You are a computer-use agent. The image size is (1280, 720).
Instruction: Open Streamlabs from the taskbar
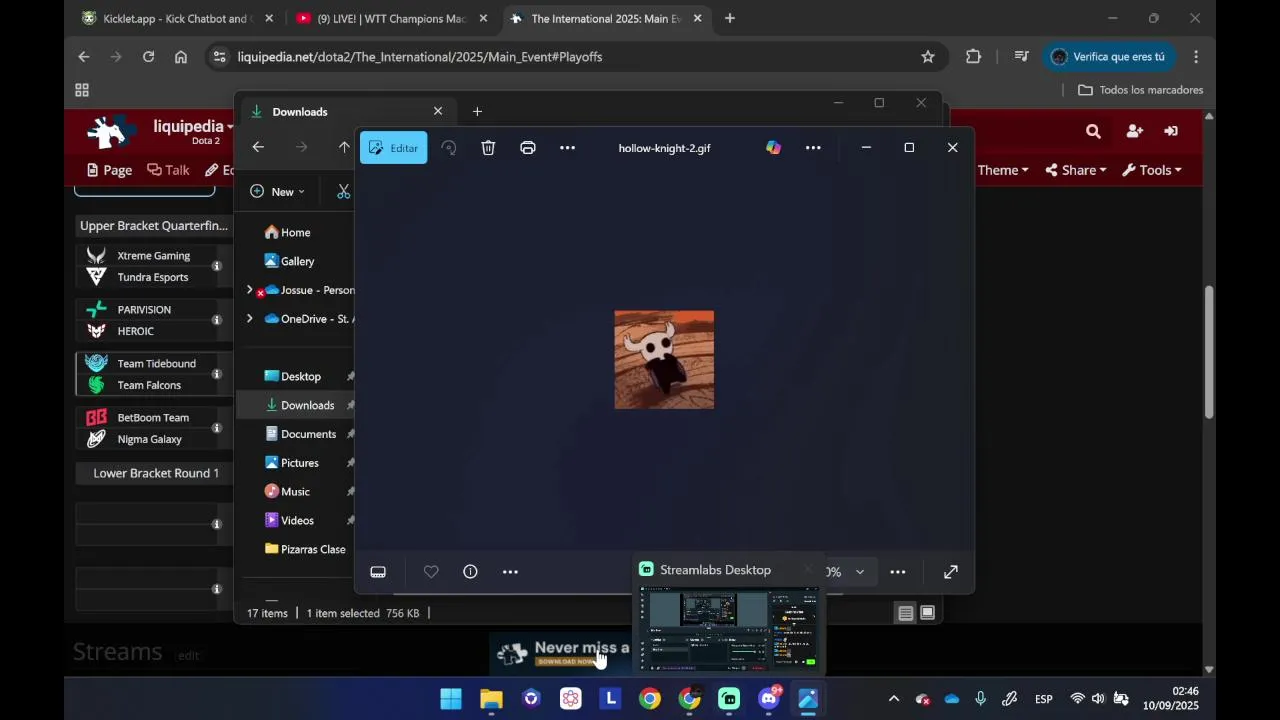click(729, 699)
